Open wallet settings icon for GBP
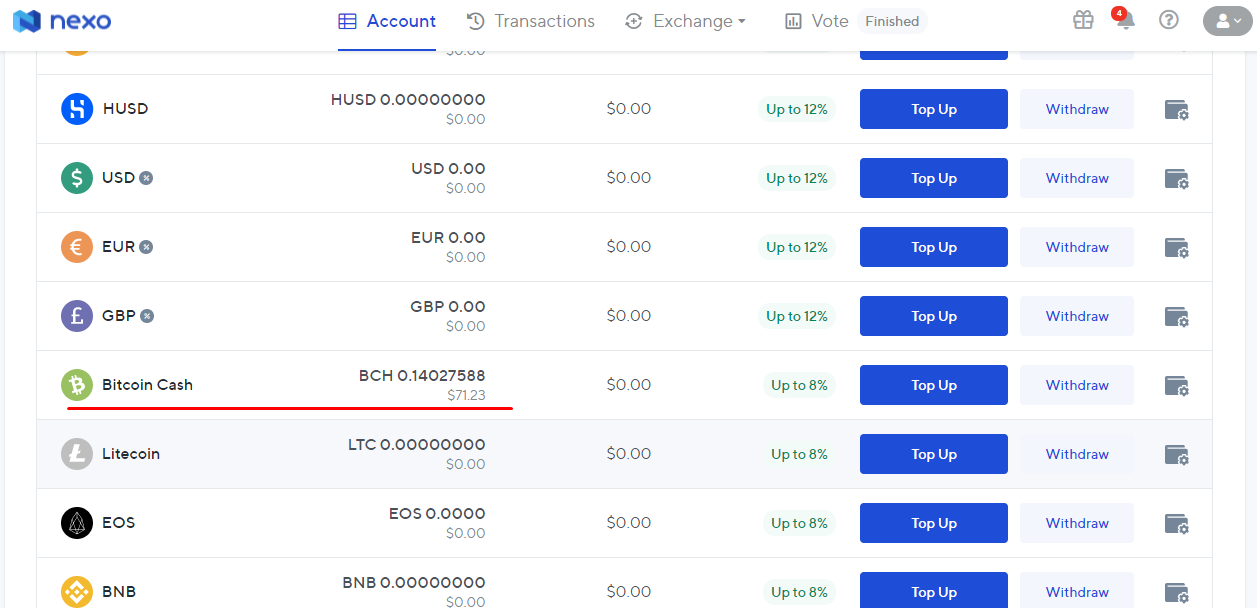Viewport: 1257px width, 608px height. coord(1177,316)
